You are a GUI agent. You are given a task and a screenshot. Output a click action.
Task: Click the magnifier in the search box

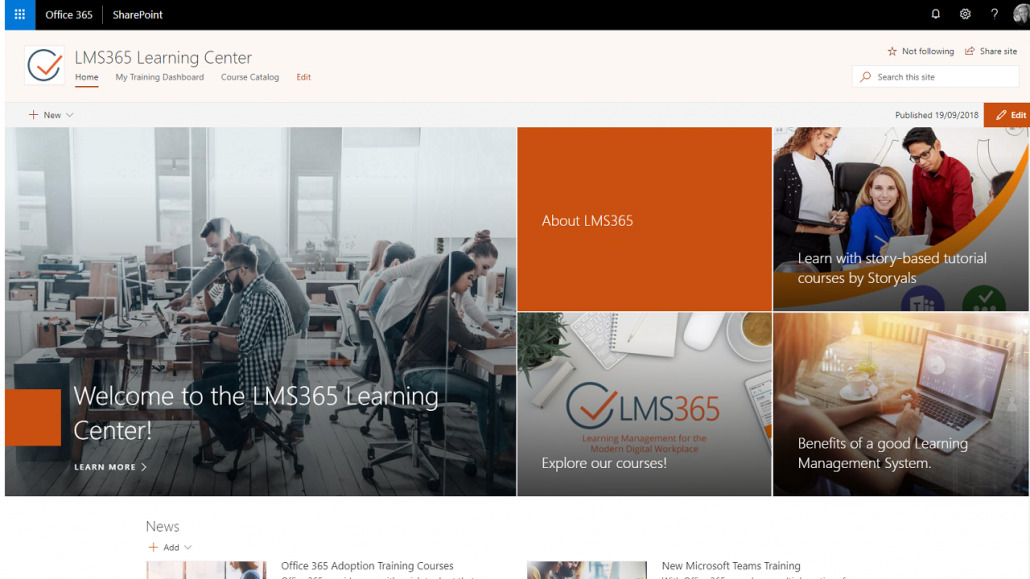point(868,76)
